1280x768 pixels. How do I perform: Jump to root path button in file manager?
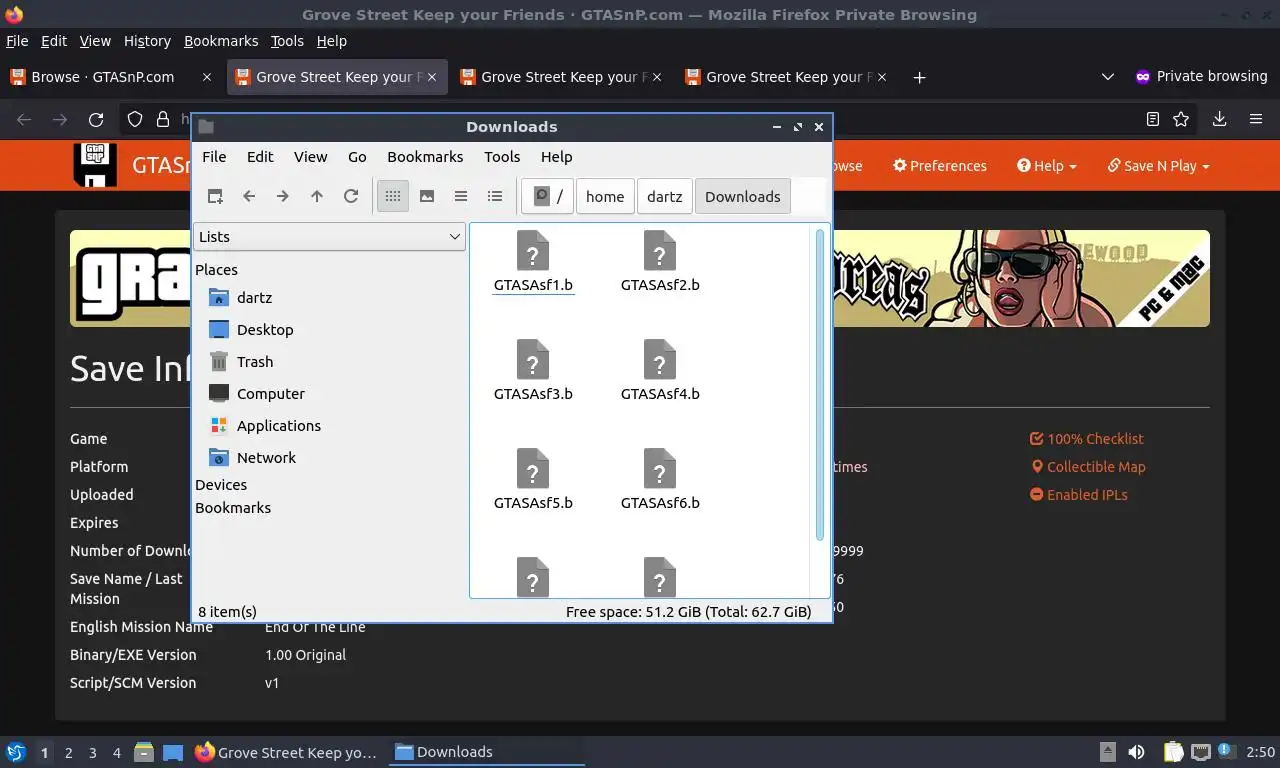(548, 196)
